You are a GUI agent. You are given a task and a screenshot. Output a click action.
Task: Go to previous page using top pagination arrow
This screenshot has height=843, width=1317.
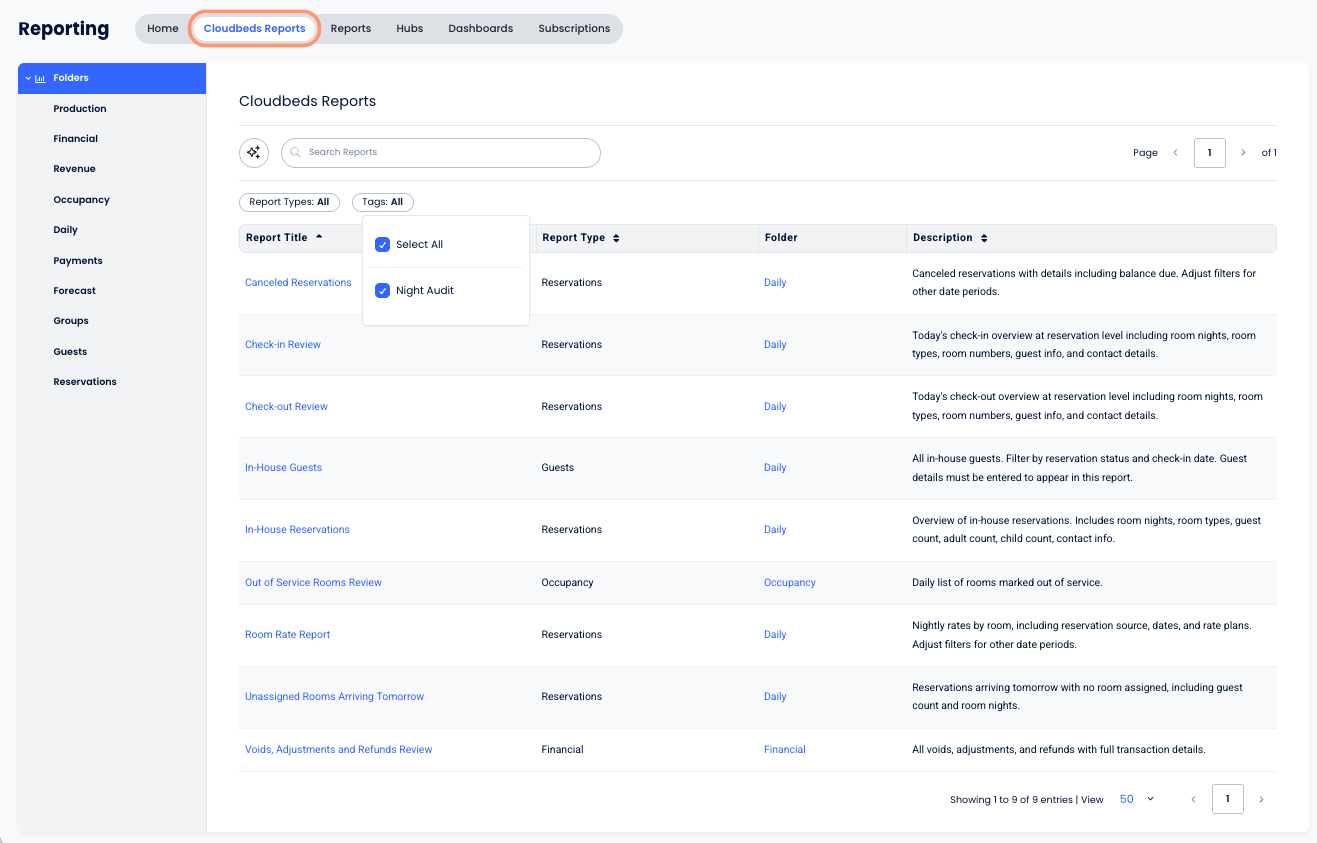[x=1175, y=153]
